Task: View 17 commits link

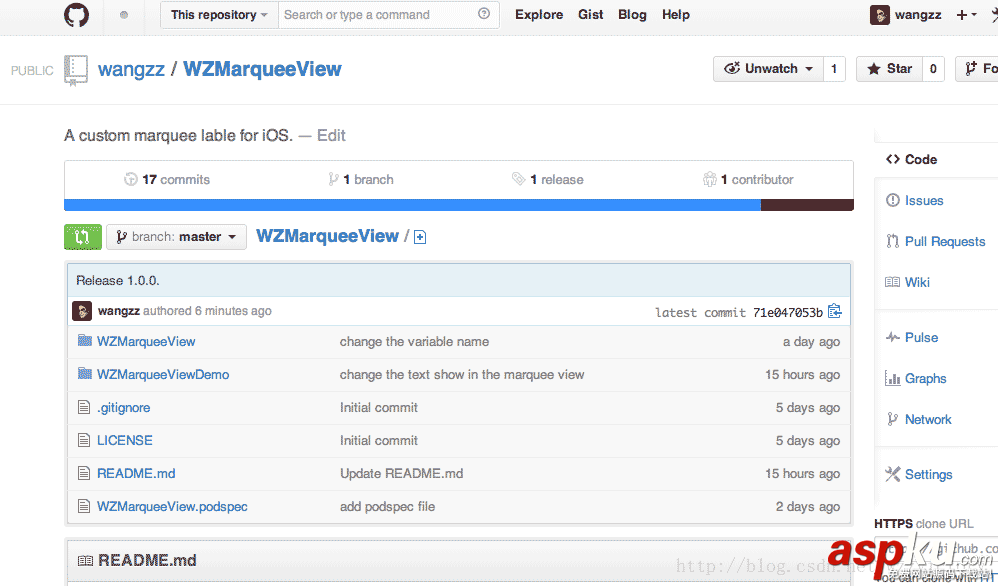Action: click(167, 179)
